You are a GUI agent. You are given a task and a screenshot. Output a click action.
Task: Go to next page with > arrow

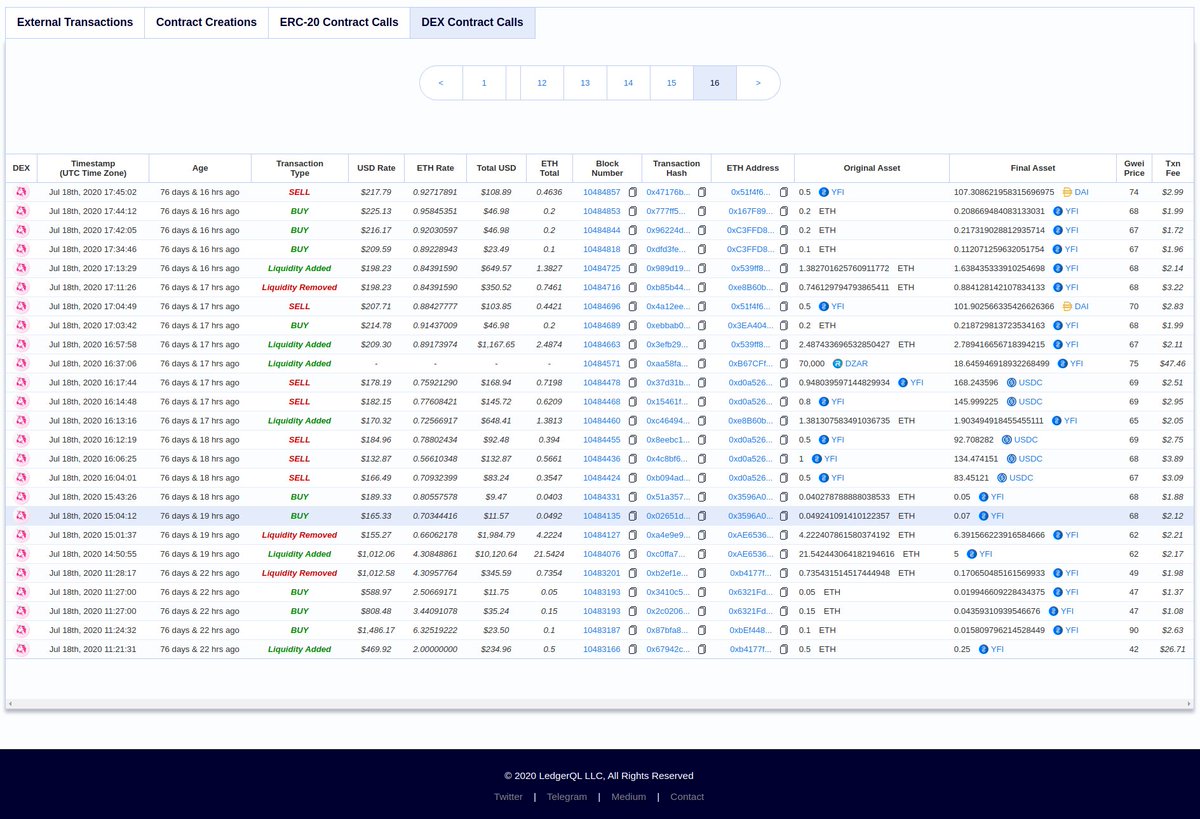coord(758,83)
